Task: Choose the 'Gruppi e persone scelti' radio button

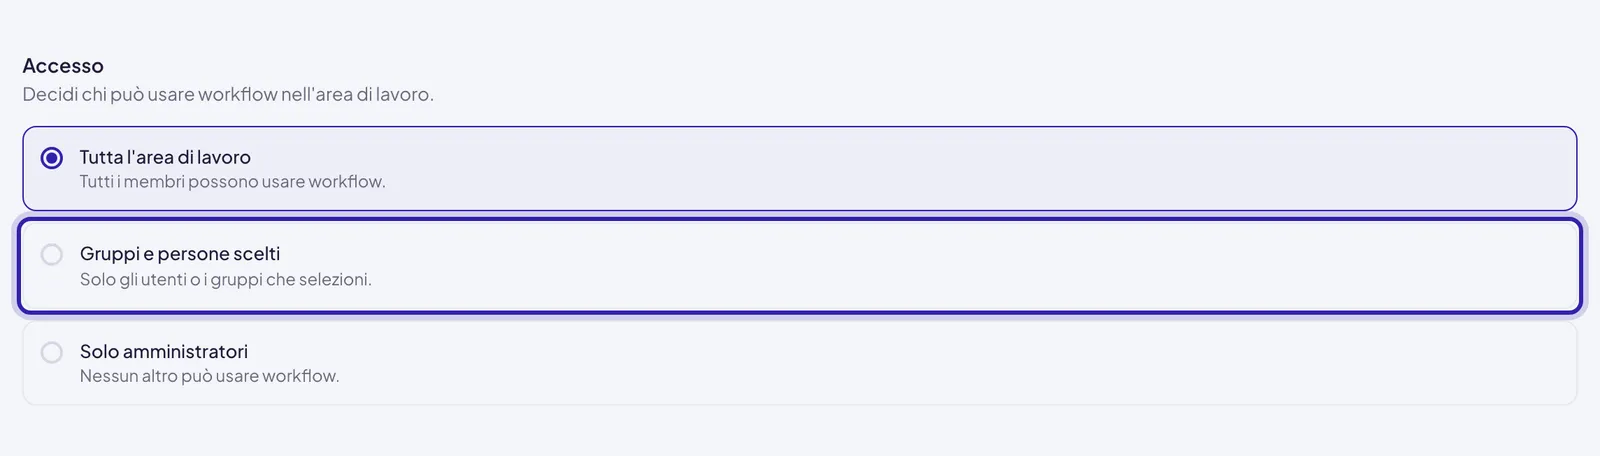Action: [52, 255]
